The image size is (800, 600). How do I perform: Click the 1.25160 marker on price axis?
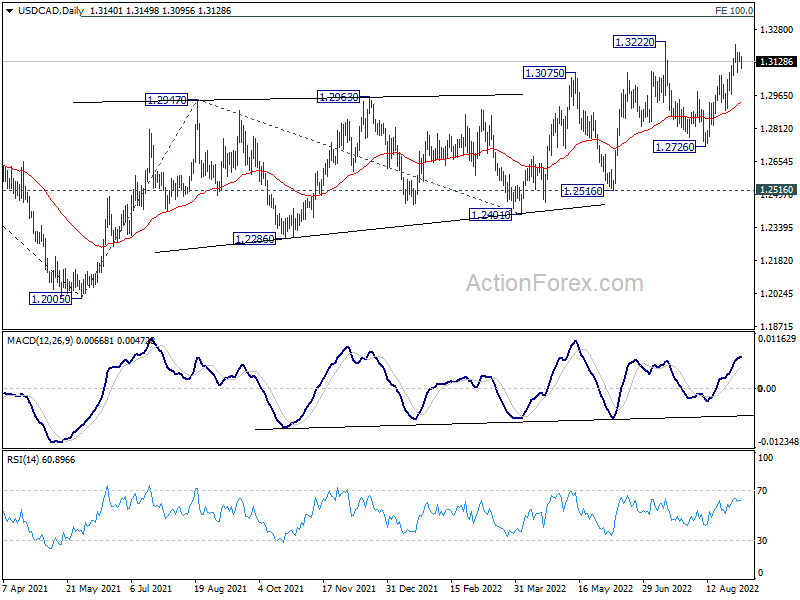click(x=776, y=190)
